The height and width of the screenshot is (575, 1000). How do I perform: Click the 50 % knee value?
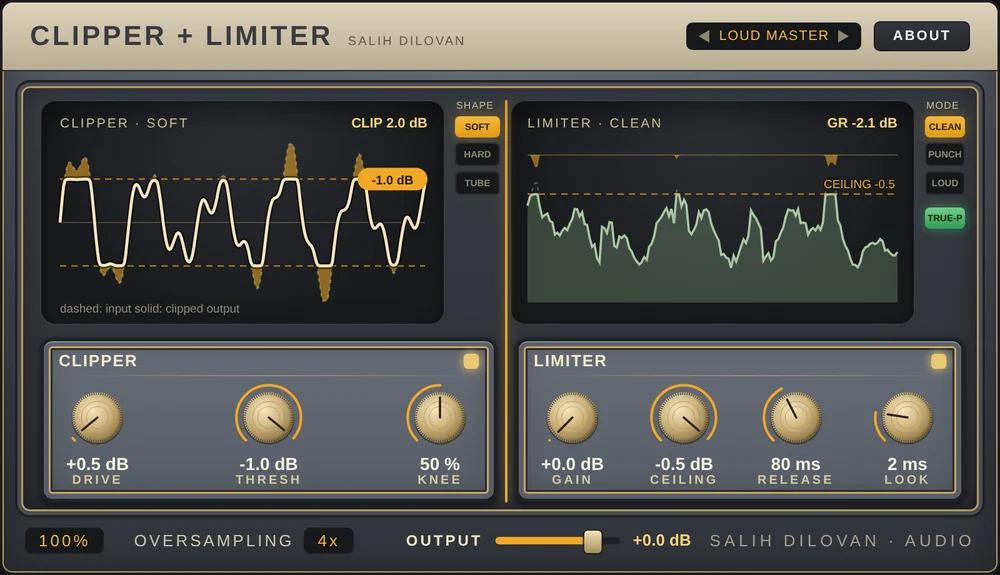439,464
